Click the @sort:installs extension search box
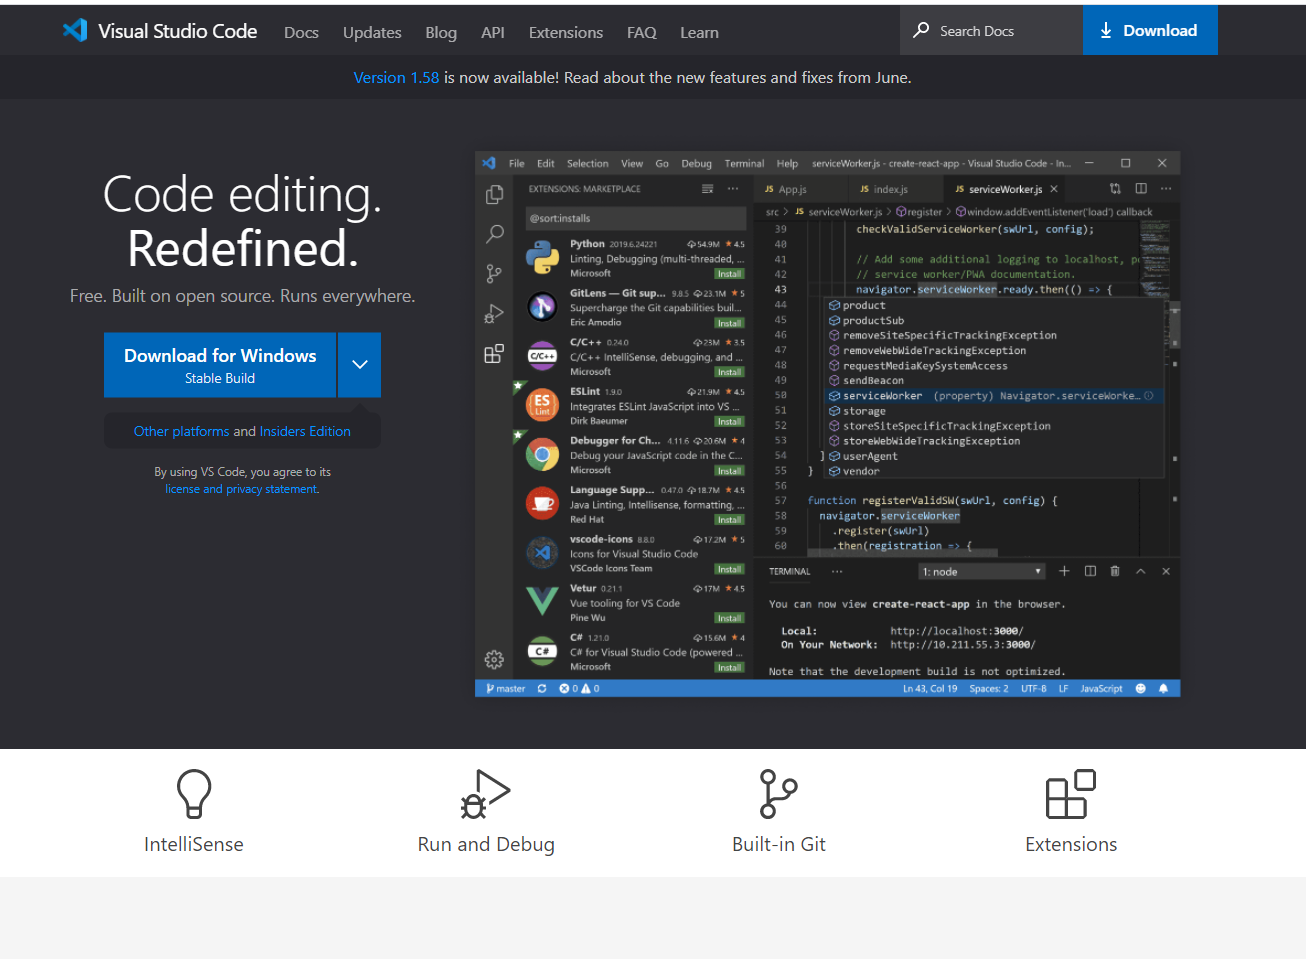Viewport: 1306px width, 959px height. coord(636,218)
